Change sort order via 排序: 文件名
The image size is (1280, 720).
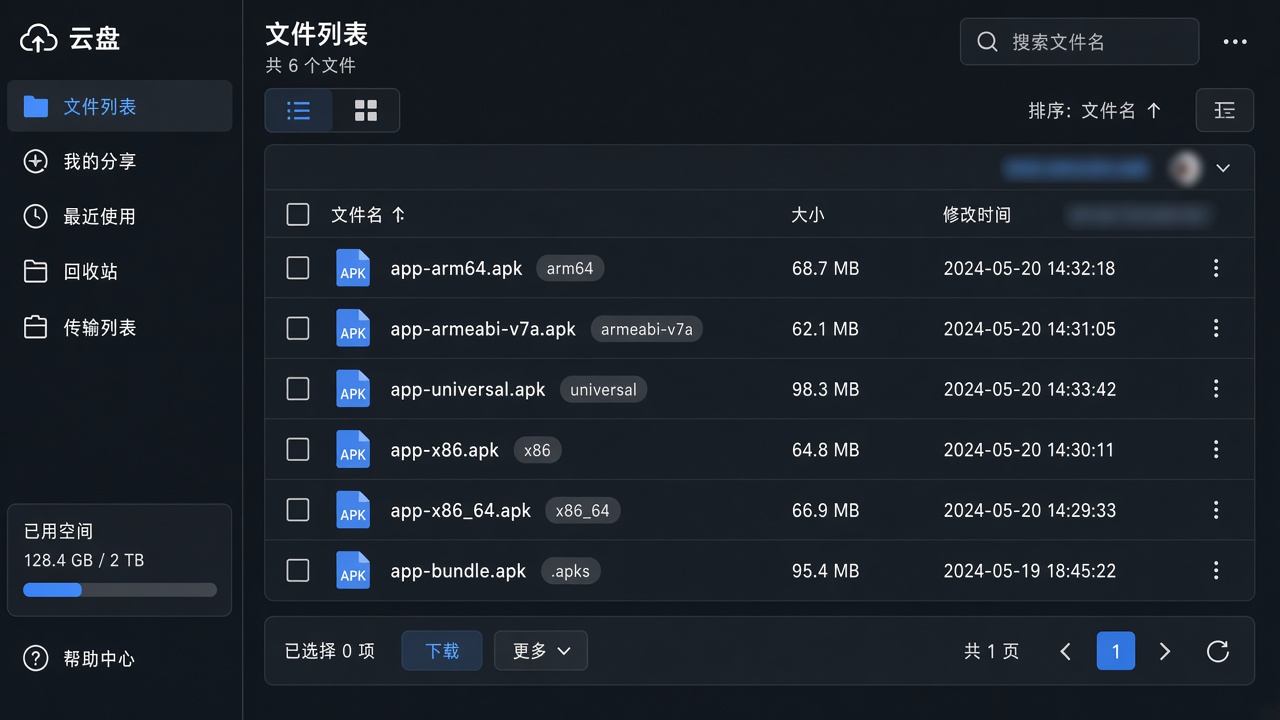pyautogui.click(x=1095, y=110)
